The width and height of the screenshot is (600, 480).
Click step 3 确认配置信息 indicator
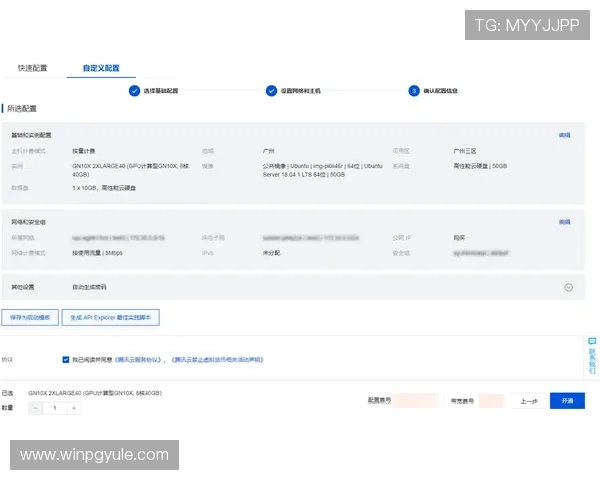pos(414,91)
